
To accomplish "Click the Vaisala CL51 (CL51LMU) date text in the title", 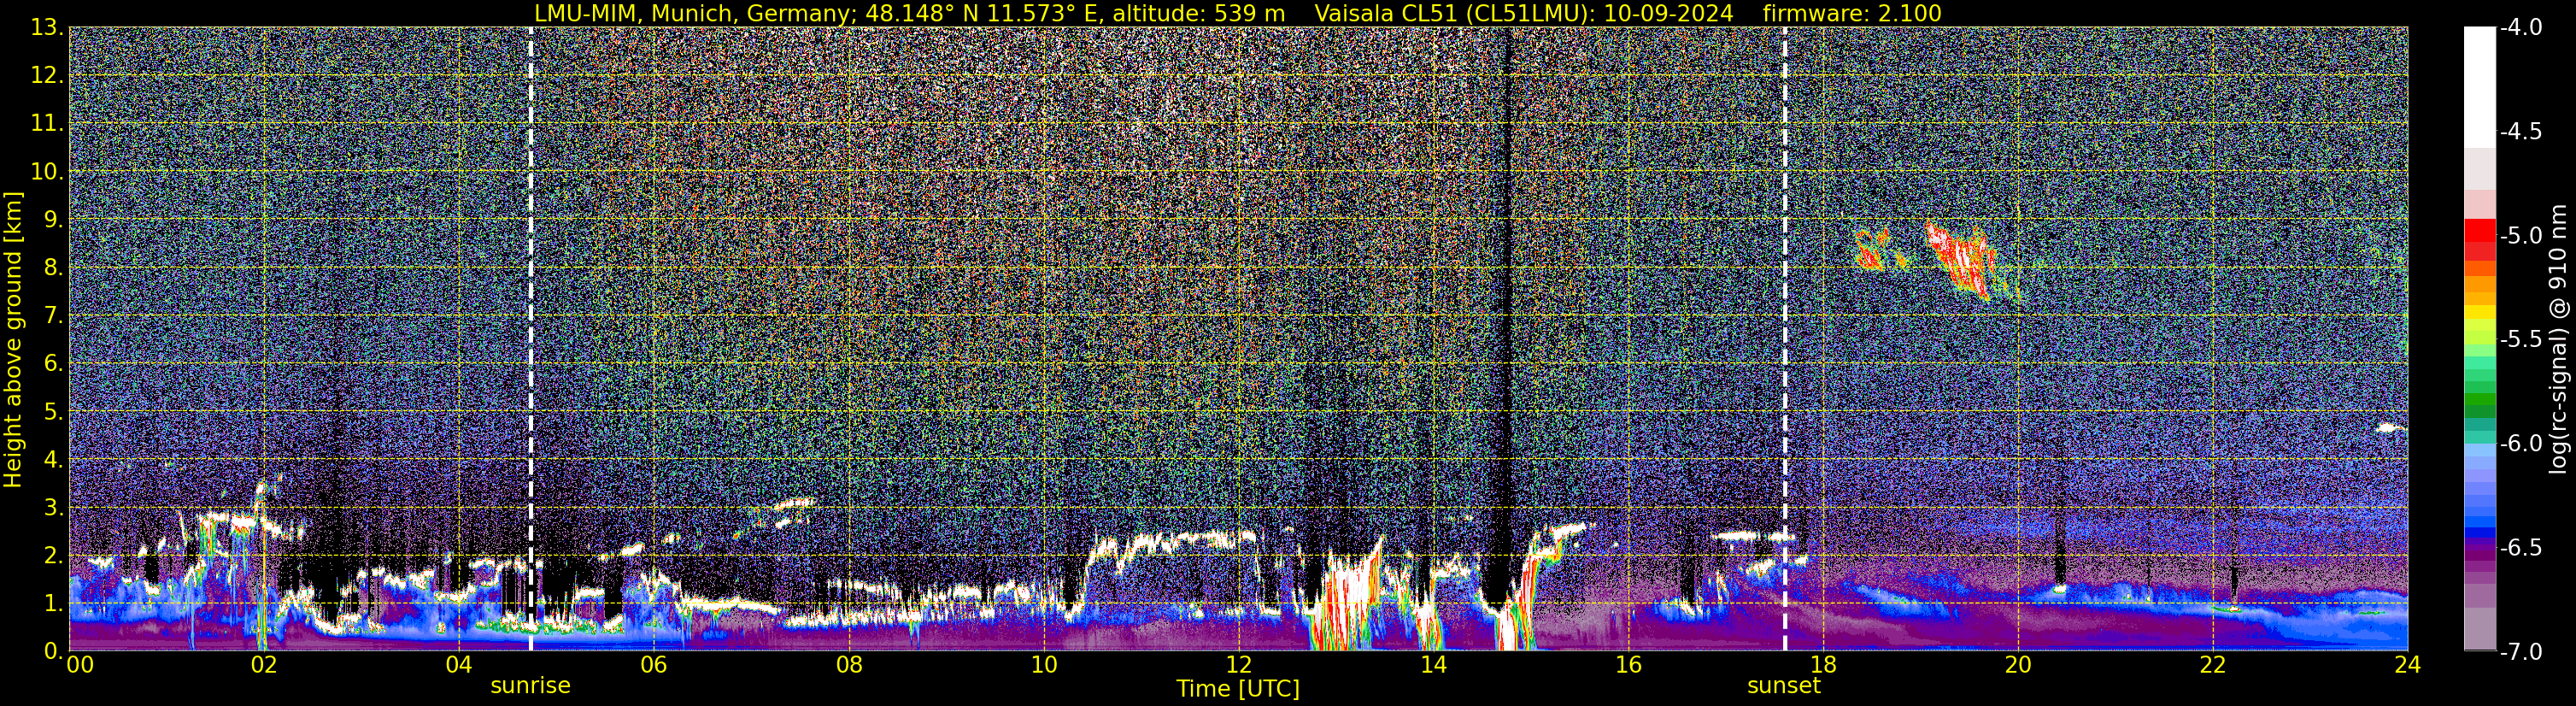I will tap(1524, 13).
